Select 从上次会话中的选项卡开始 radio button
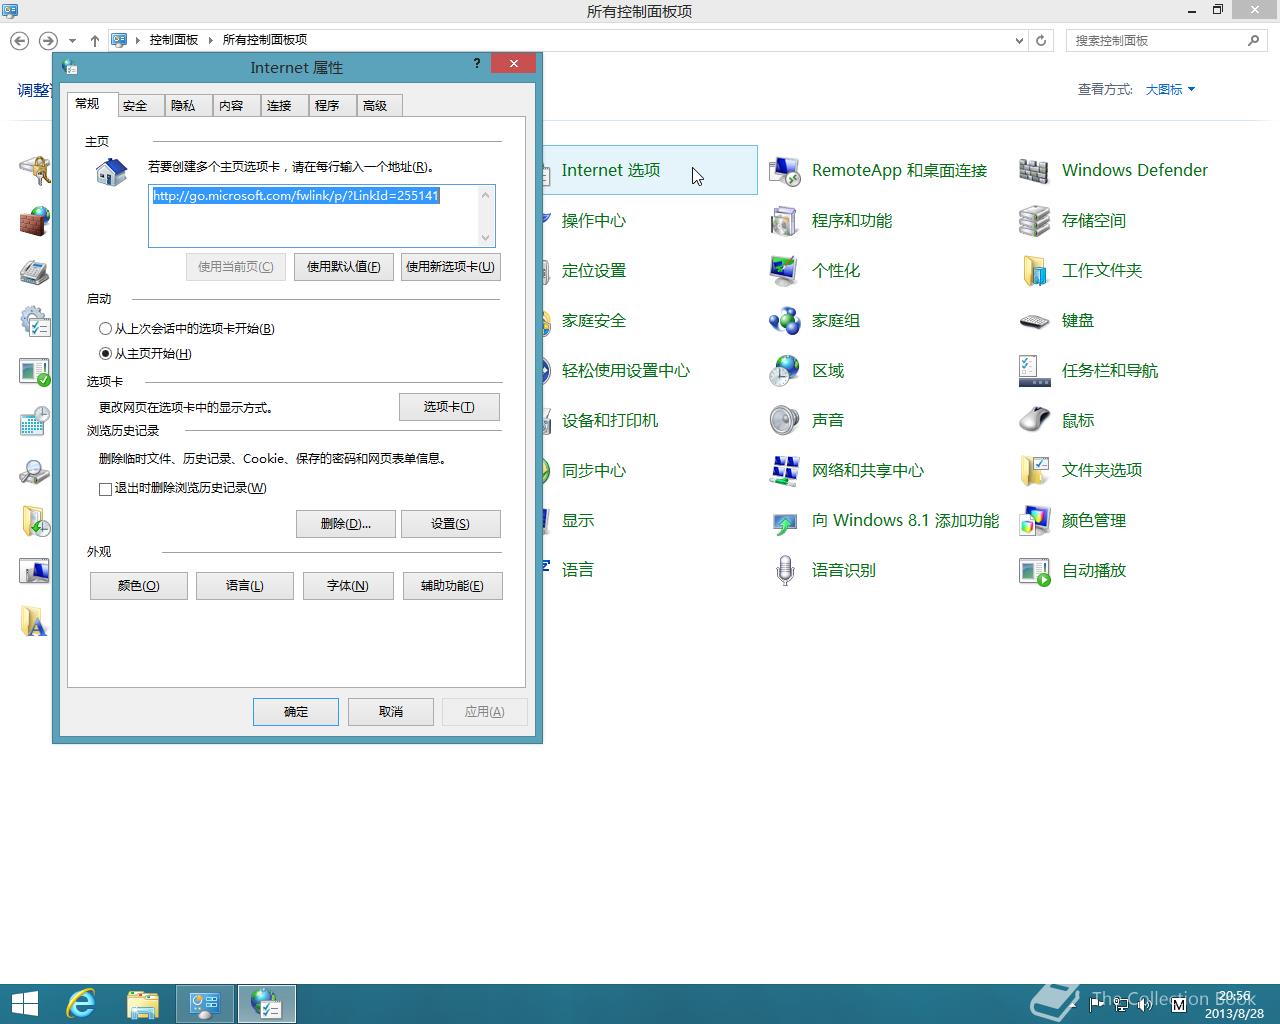This screenshot has height=1024, width=1280. [105, 329]
